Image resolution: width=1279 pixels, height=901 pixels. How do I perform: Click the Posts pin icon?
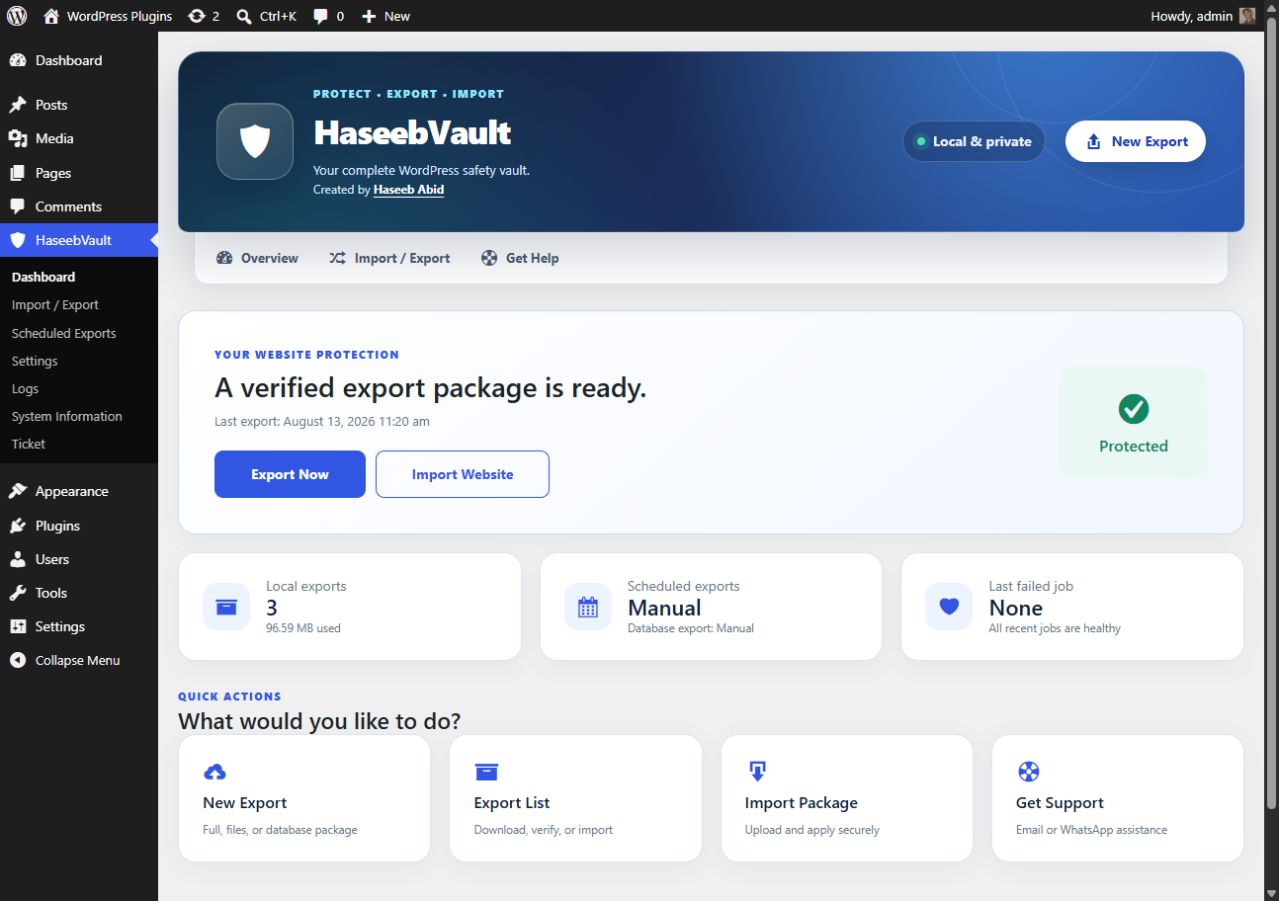18,105
